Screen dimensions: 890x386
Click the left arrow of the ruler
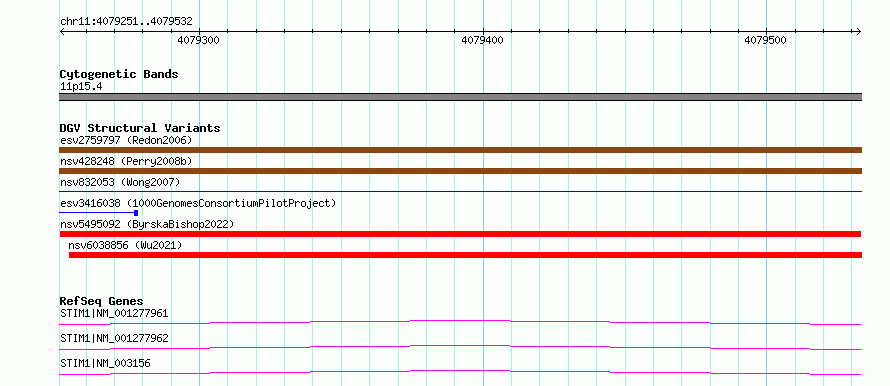[62, 31]
